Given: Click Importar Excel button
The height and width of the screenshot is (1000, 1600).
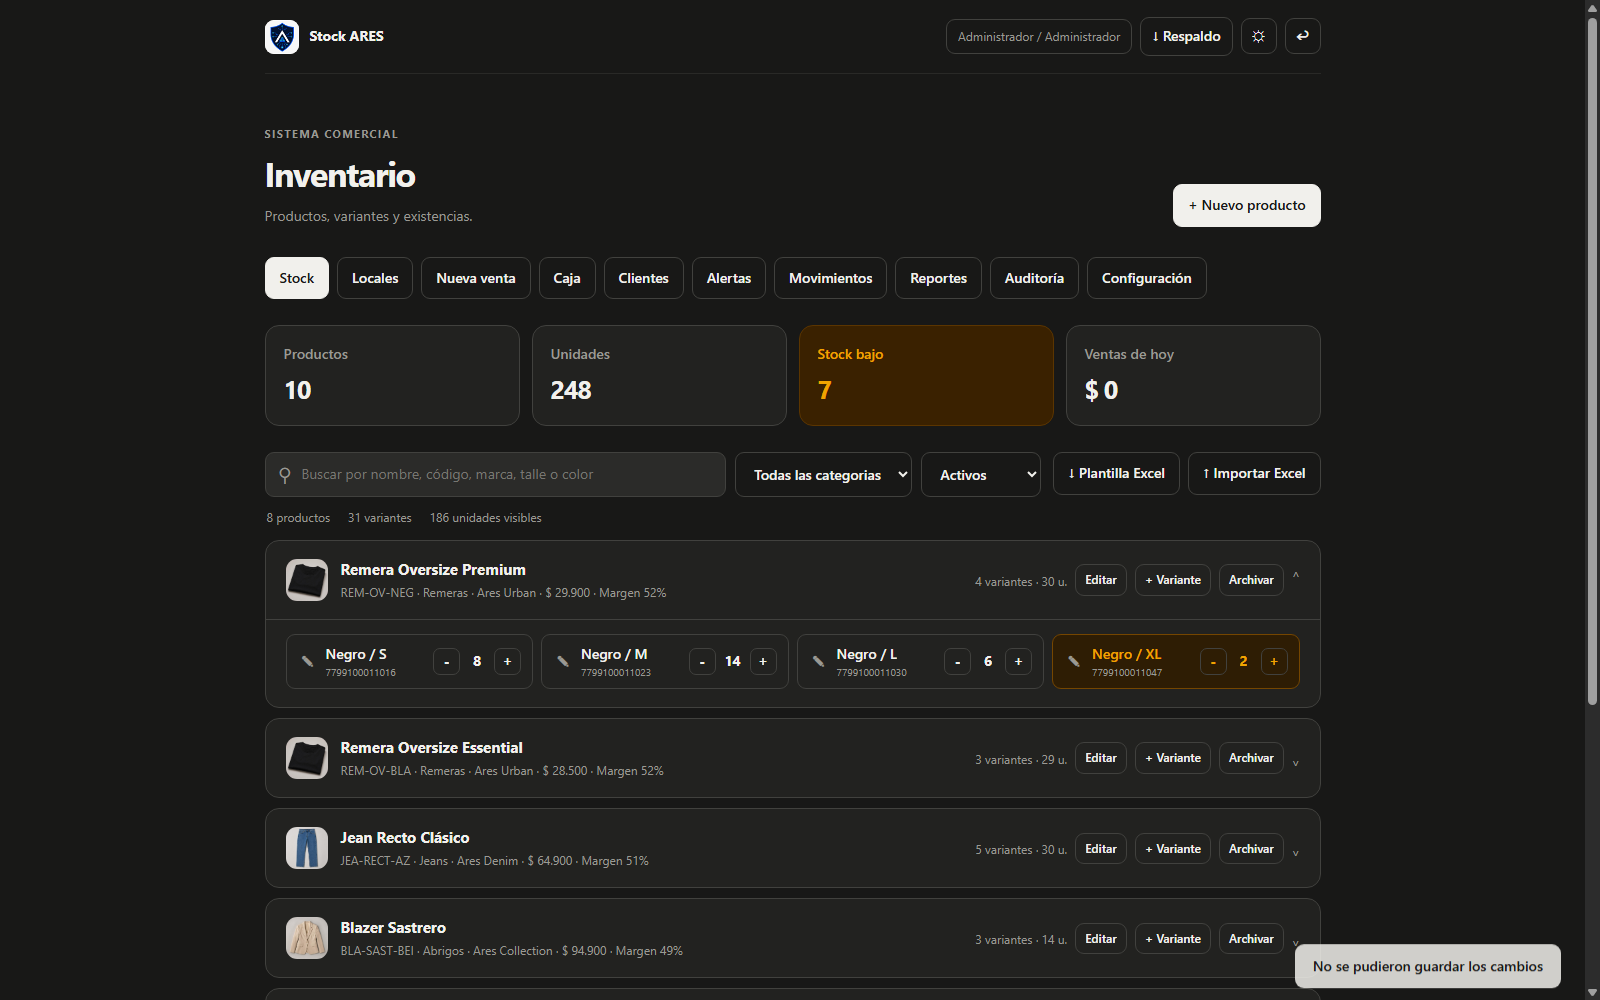Looking at the screenshot, I should click(1254, 474).
